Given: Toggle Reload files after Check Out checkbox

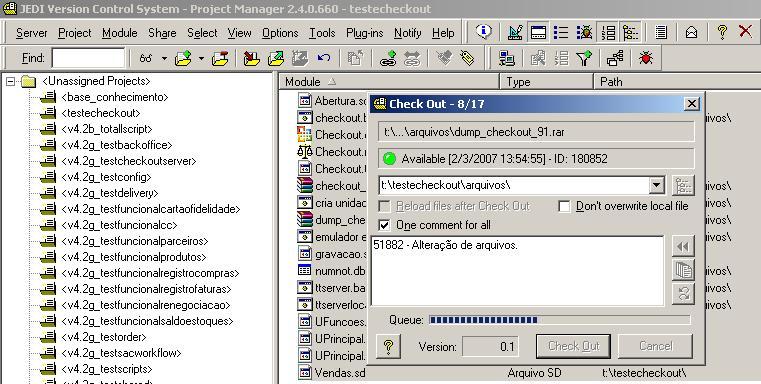Looking at the screenshot, I should [384, 207].
